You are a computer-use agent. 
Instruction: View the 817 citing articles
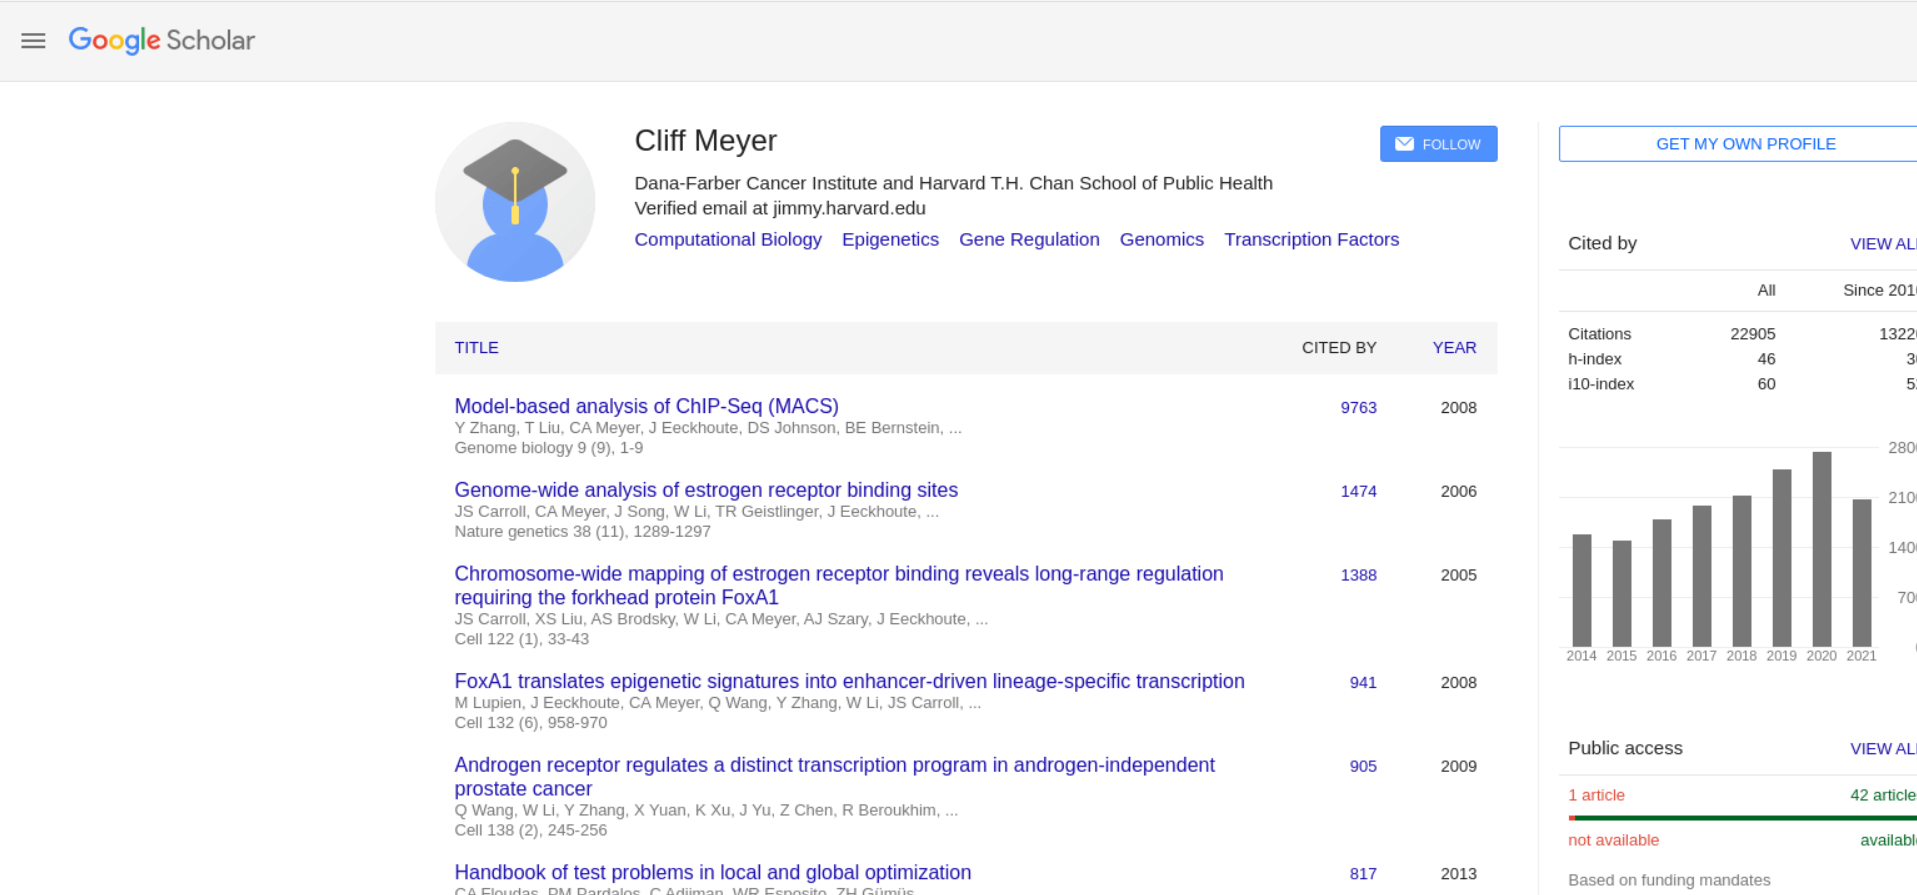(x=1363, y=874)
